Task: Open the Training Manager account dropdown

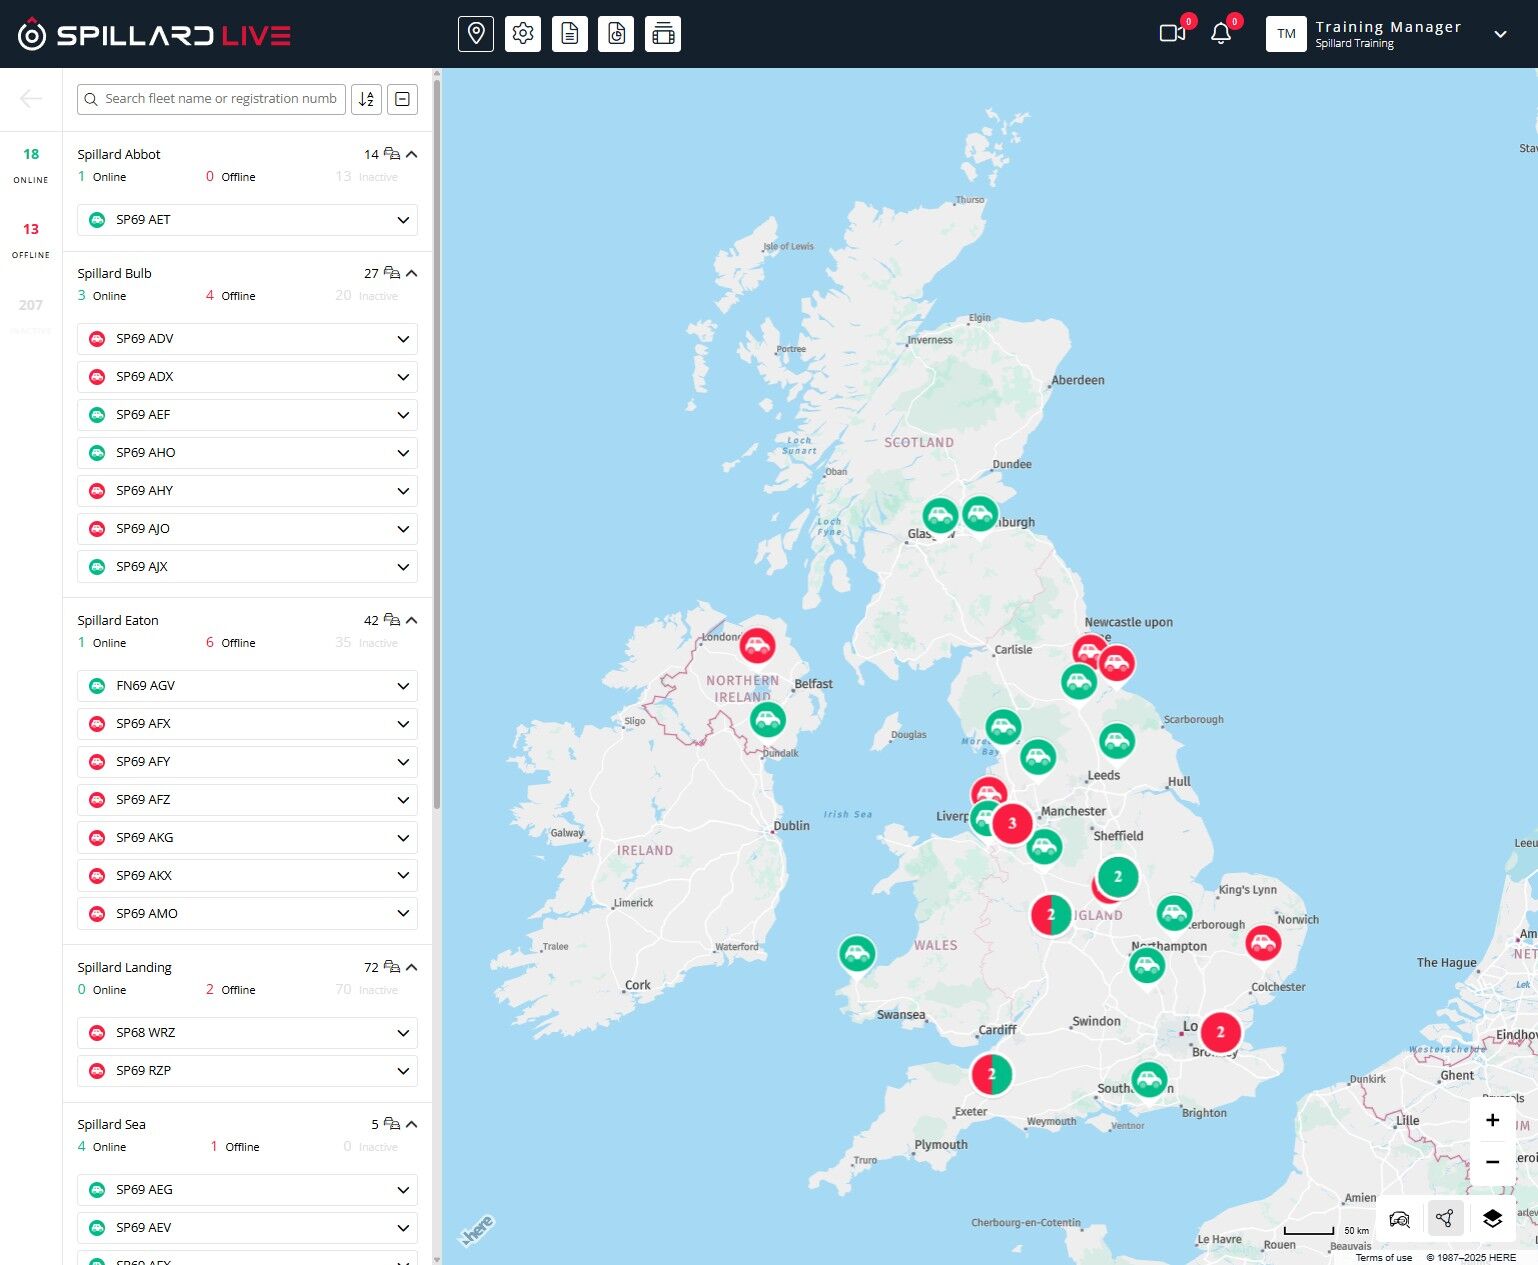Action: tap(1500, 34)
